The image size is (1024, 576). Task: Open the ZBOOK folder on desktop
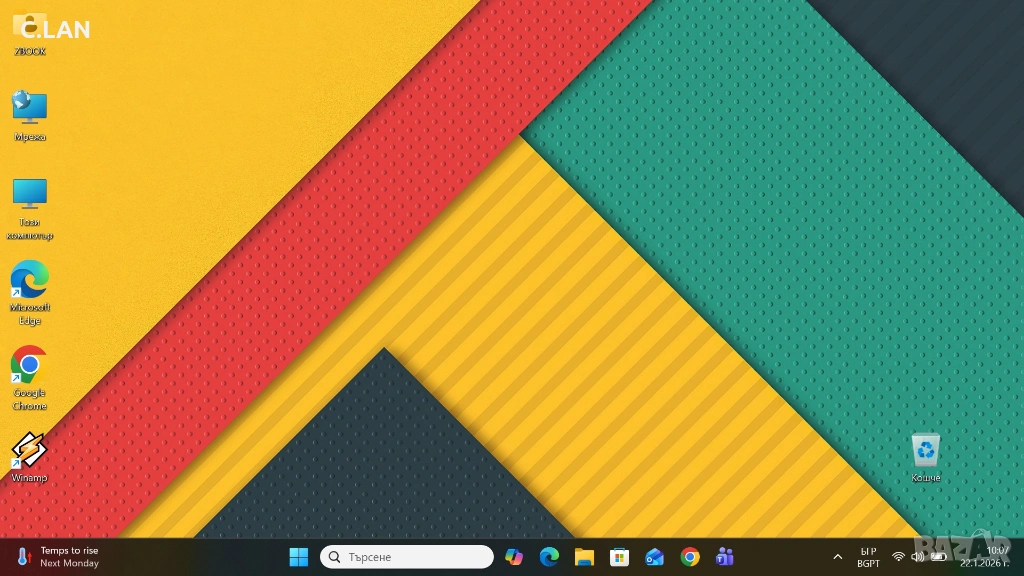[29, 30]
